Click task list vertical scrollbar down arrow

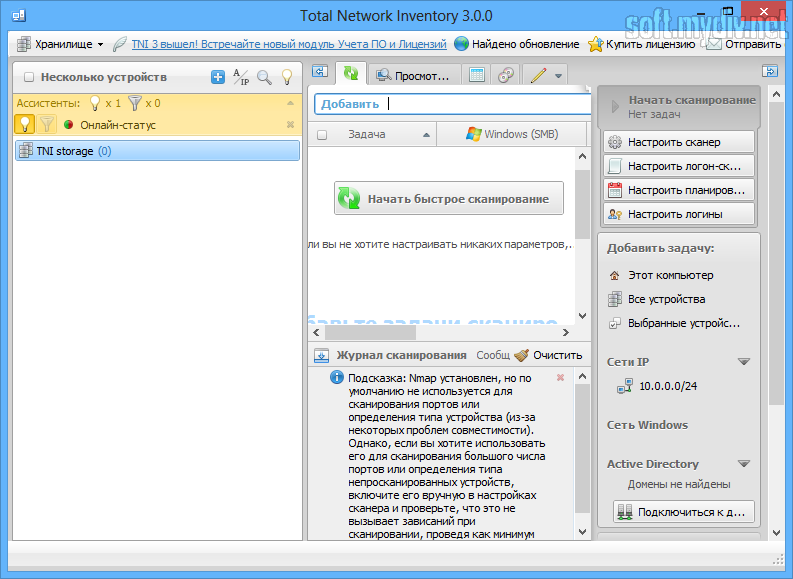[583, 316]
